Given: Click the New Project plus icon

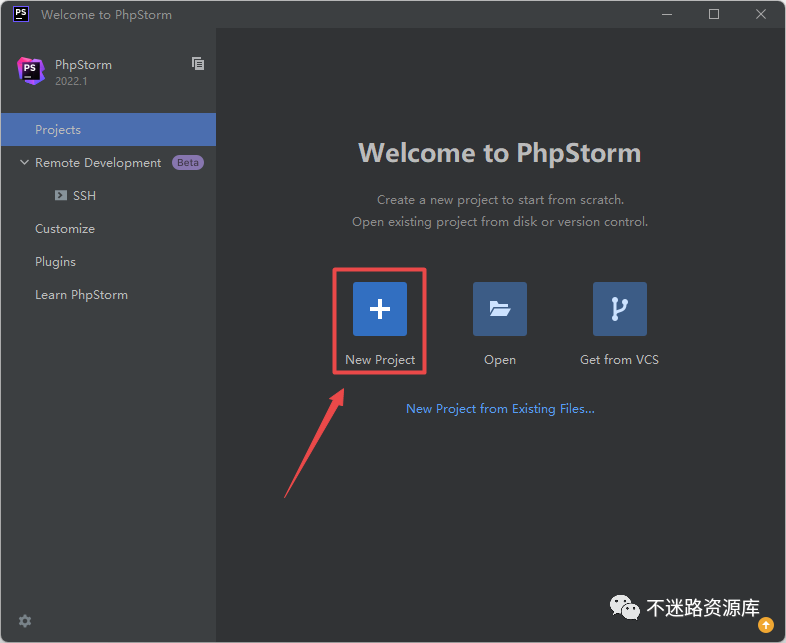Looking at the screenshot, I should tap(379, 309).
